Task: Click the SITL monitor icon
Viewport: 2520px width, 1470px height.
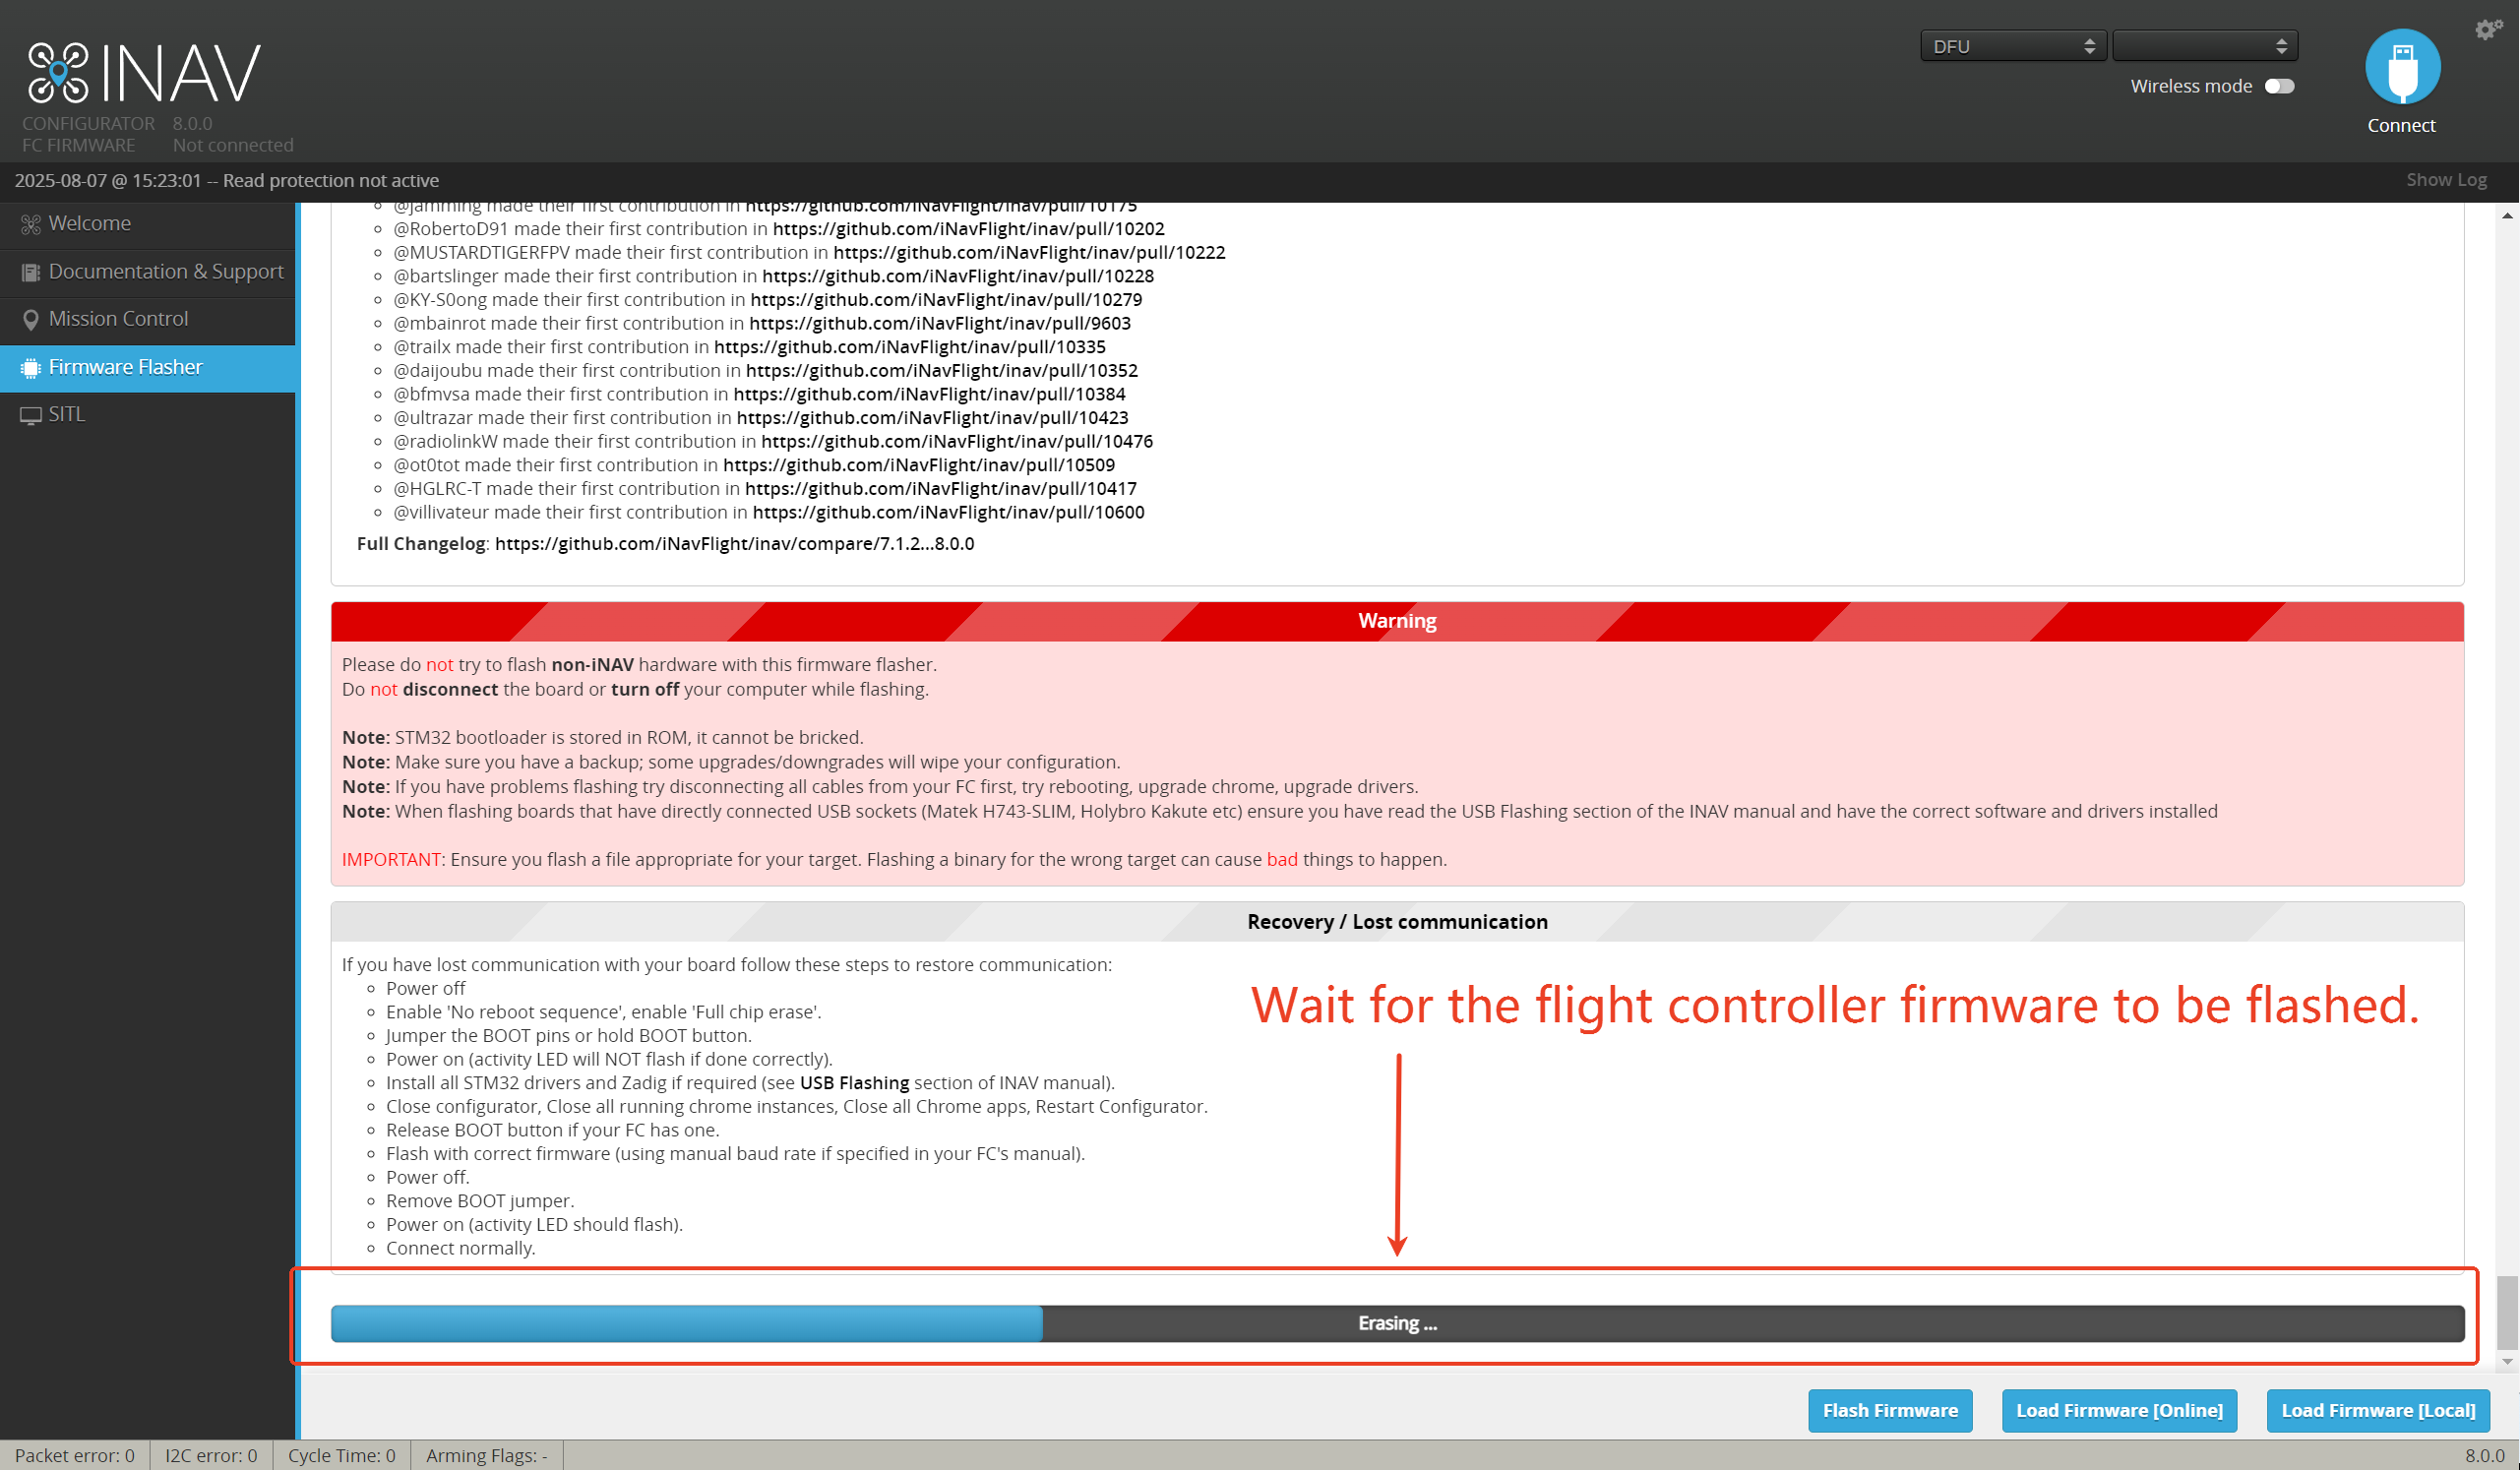Action: coord(31,415)
